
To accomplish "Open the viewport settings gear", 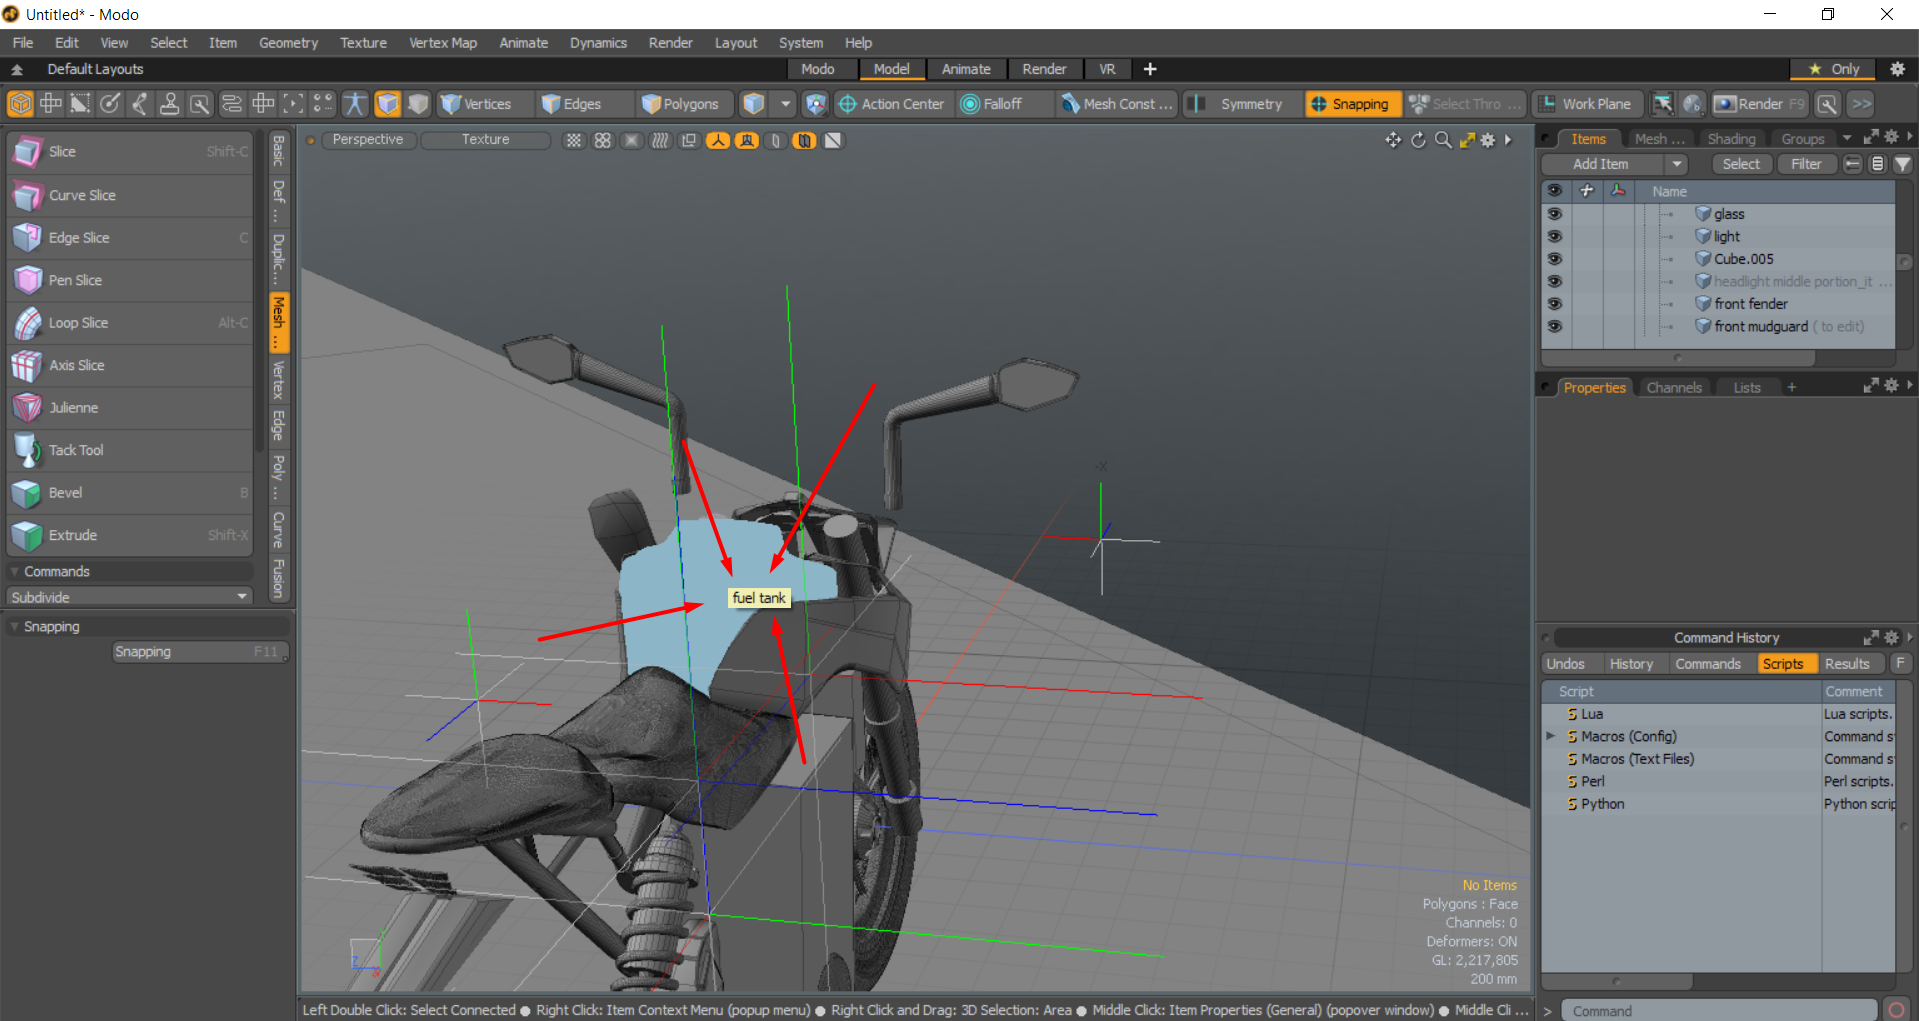I will tap(1488, 140).
